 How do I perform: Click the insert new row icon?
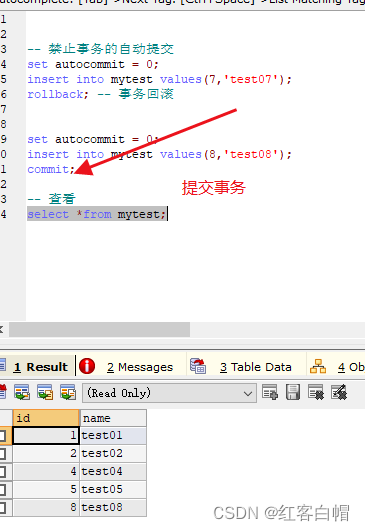point(270,392)
